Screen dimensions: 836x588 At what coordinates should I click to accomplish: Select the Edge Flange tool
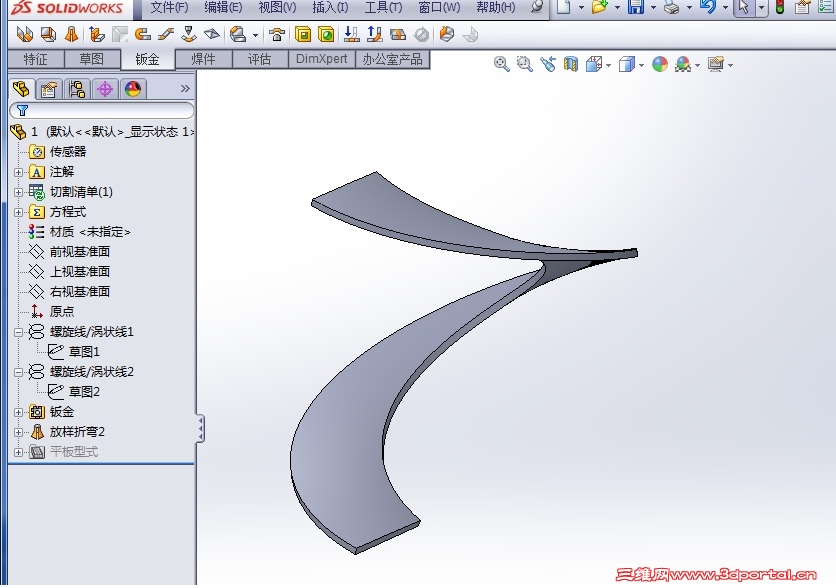[x=97, y=35]
